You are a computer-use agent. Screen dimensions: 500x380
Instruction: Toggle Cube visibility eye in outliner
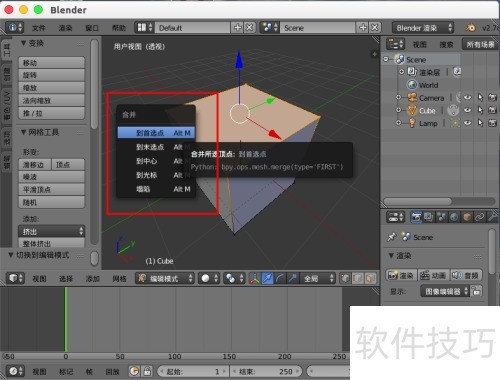click(467, 110)
